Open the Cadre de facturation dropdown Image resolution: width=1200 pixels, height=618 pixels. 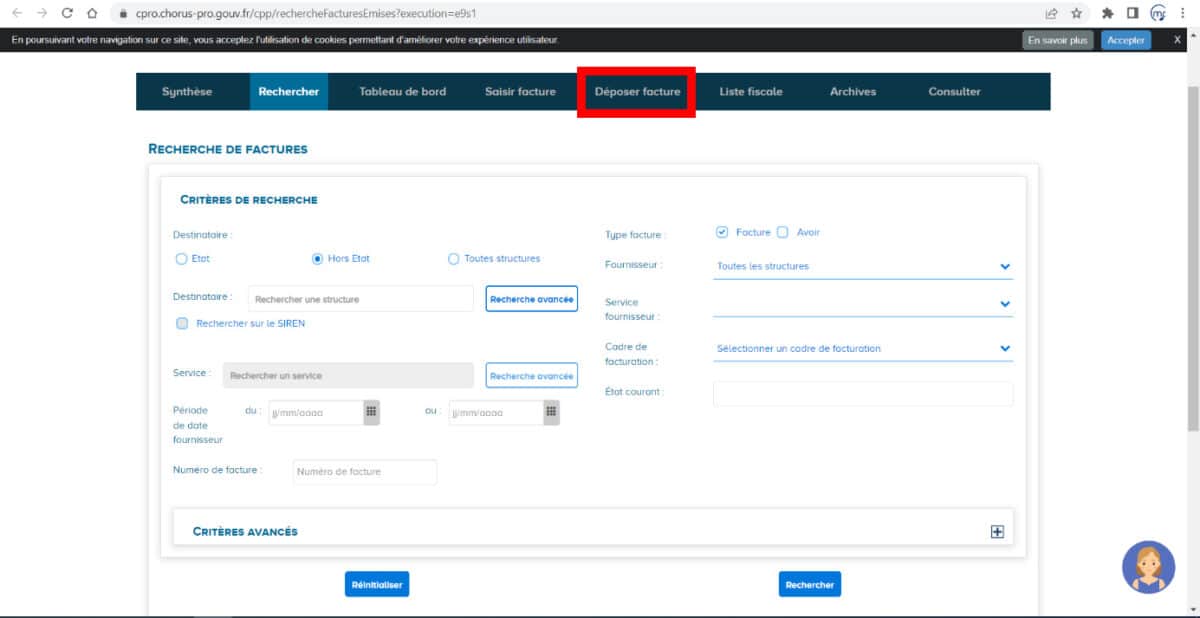coord(1004,347)
